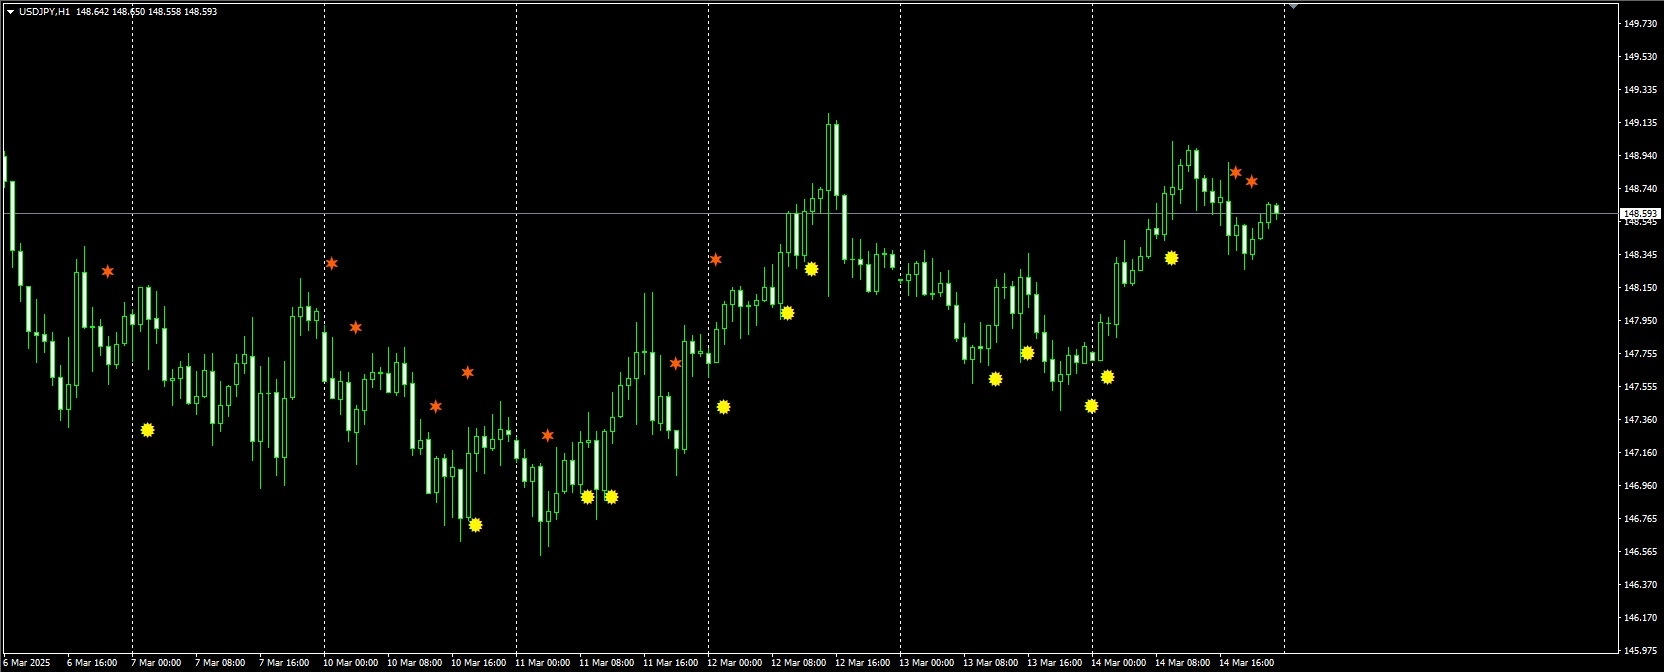Viewport: 1664px width, 672px height.
Task: Click orange star just right of 12 Mar 00:00
Action: tap(716, 259)
